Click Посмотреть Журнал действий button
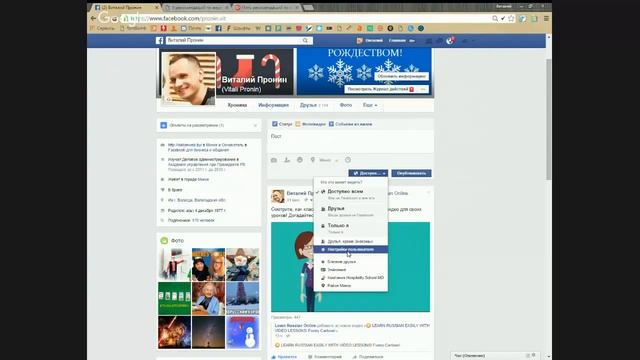The height and width of the screenshot is (360, 640). [x=380, y=89]
